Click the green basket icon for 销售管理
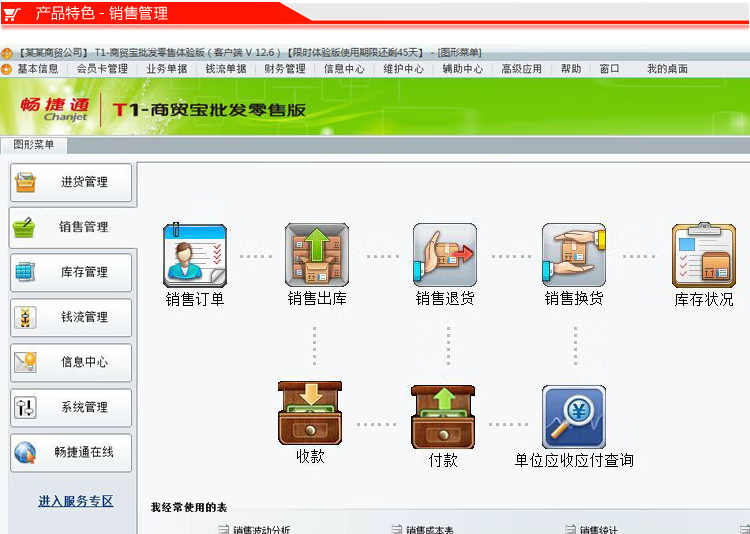 pos(24,227)
